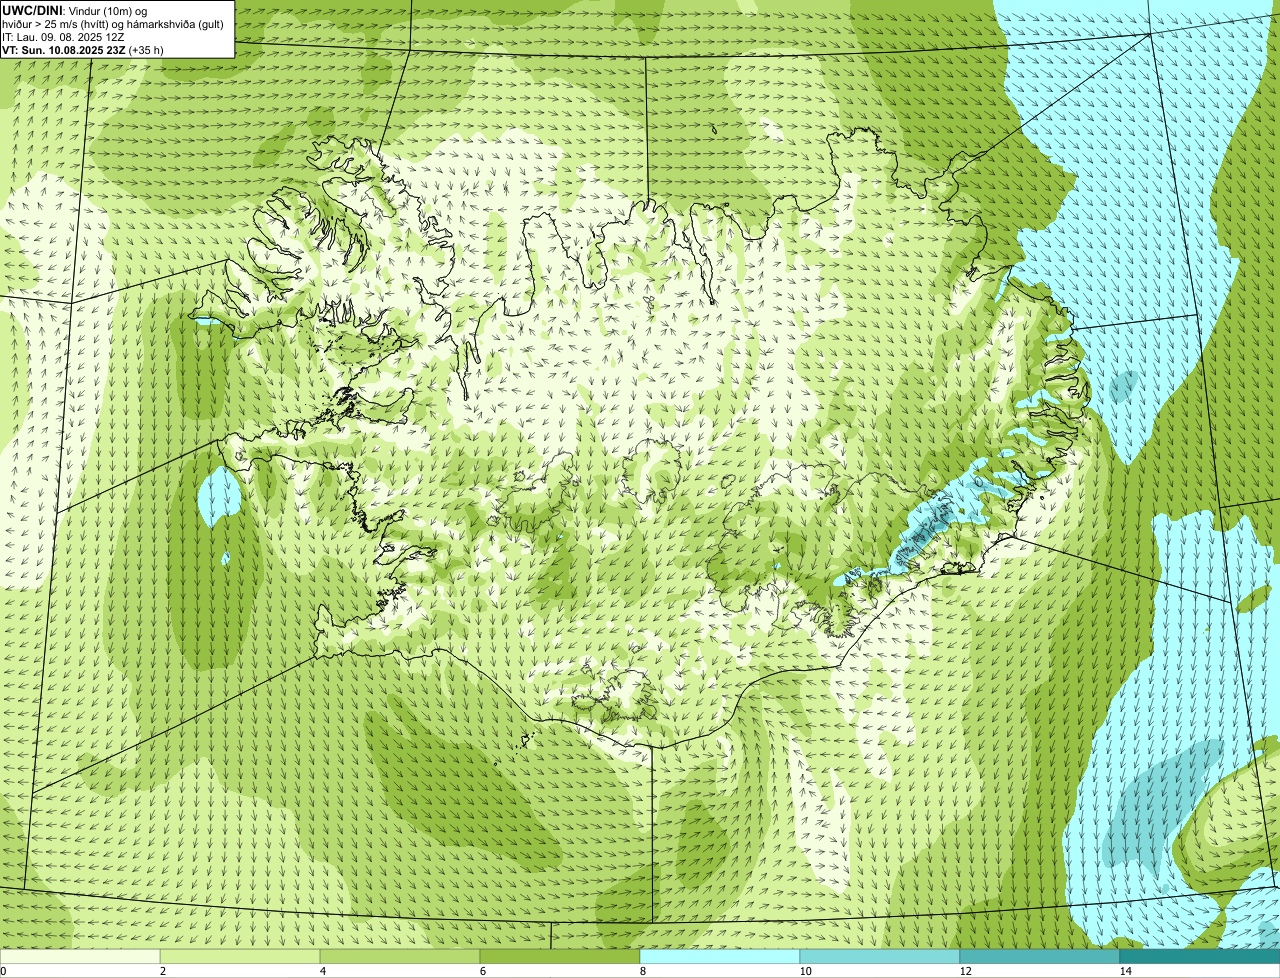Click the "UWC/DINI" title in the info box
The image size is (1280, 978).
[33, 10]
